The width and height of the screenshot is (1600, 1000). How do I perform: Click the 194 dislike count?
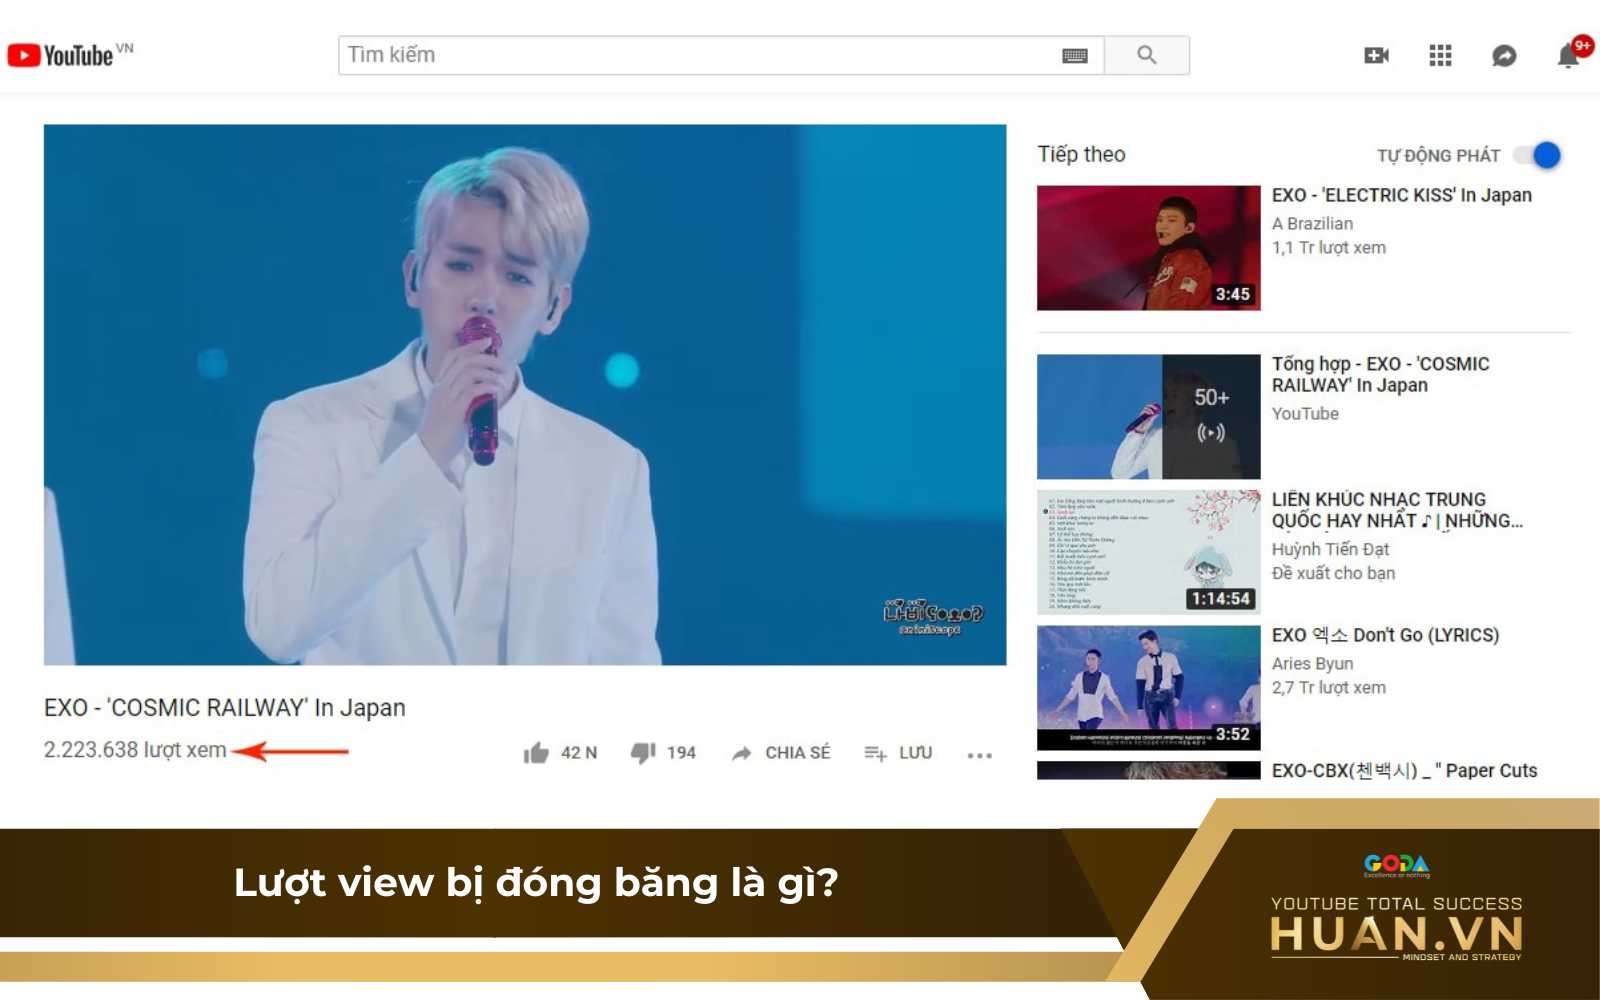pyautogui.click(x=681, y=752)
